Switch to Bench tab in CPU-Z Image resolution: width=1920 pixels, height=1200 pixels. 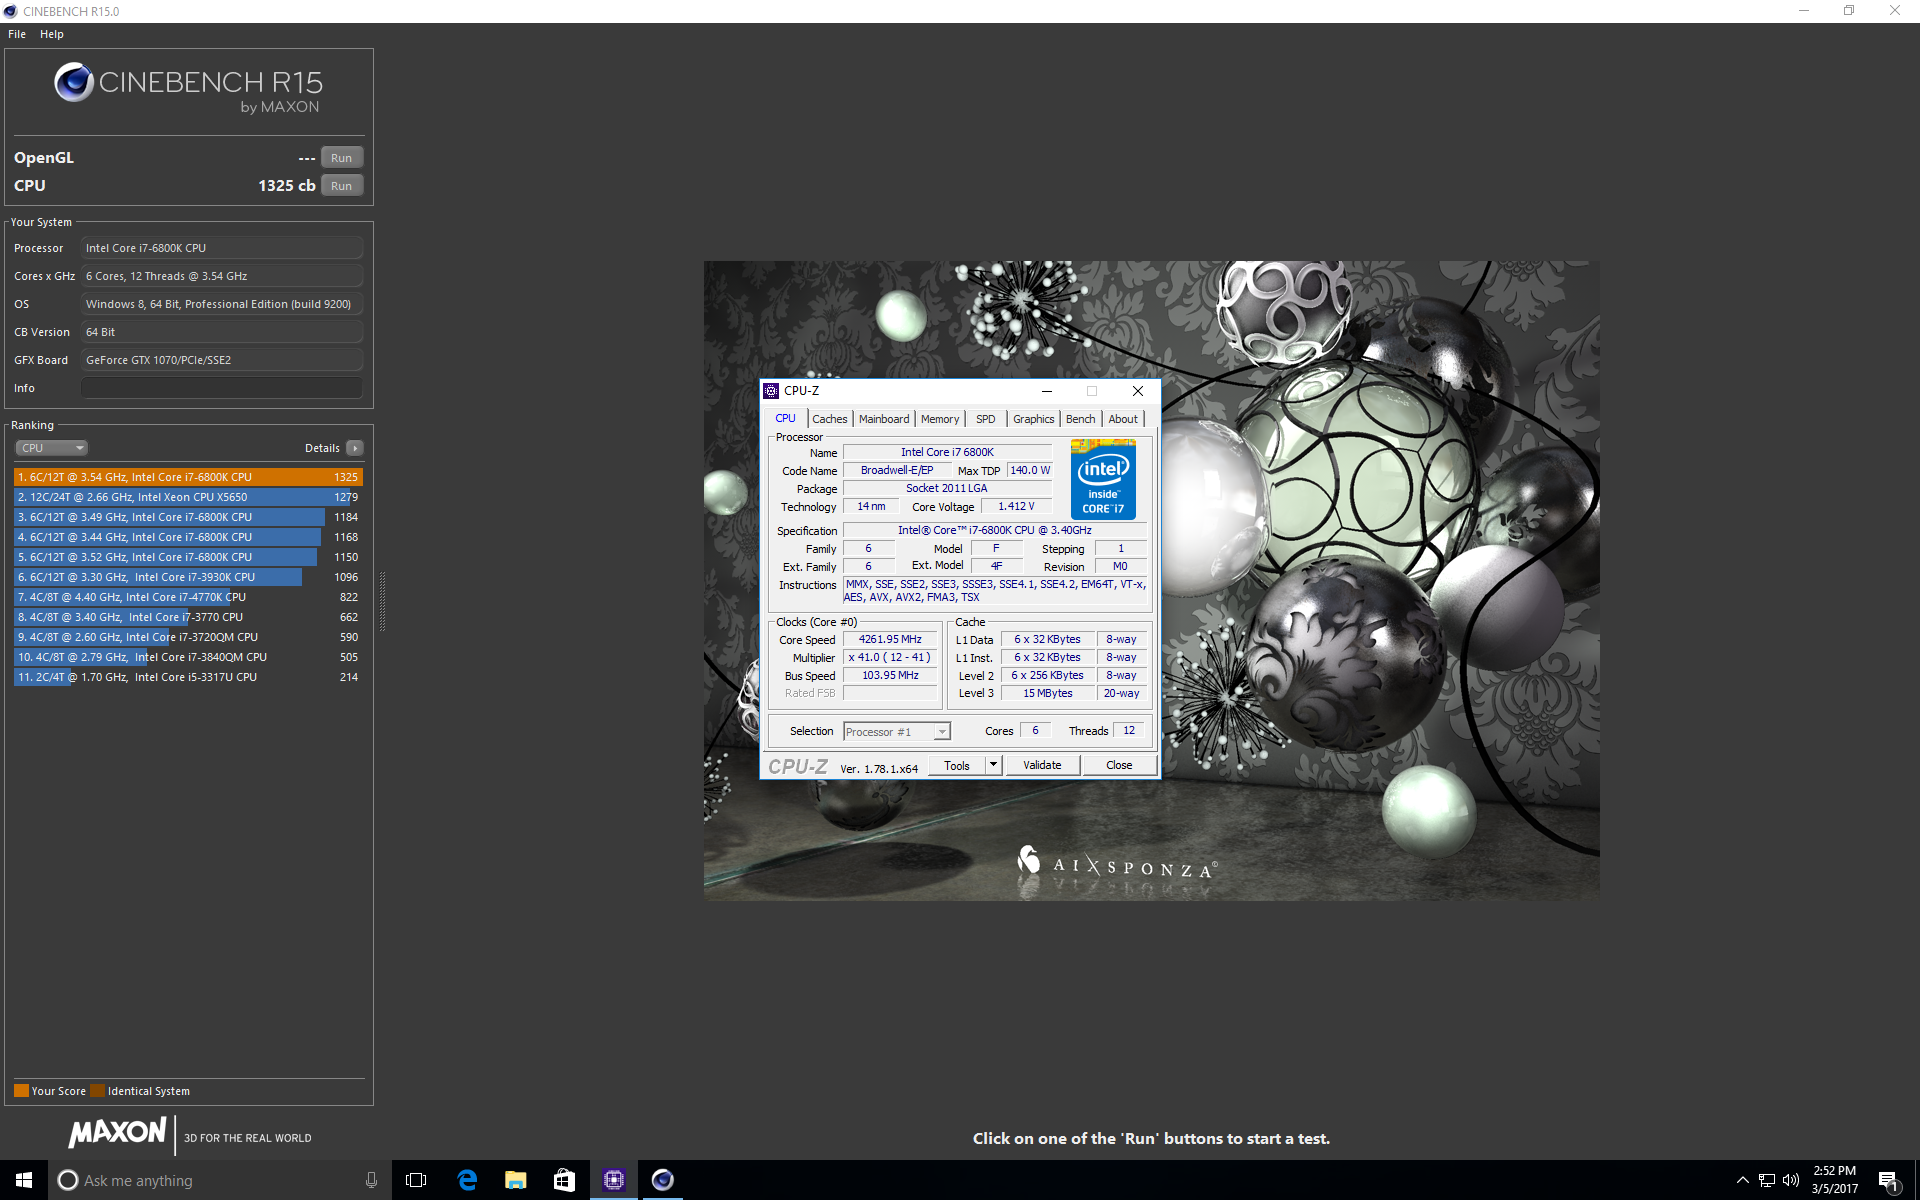[x=1081, y=419]
